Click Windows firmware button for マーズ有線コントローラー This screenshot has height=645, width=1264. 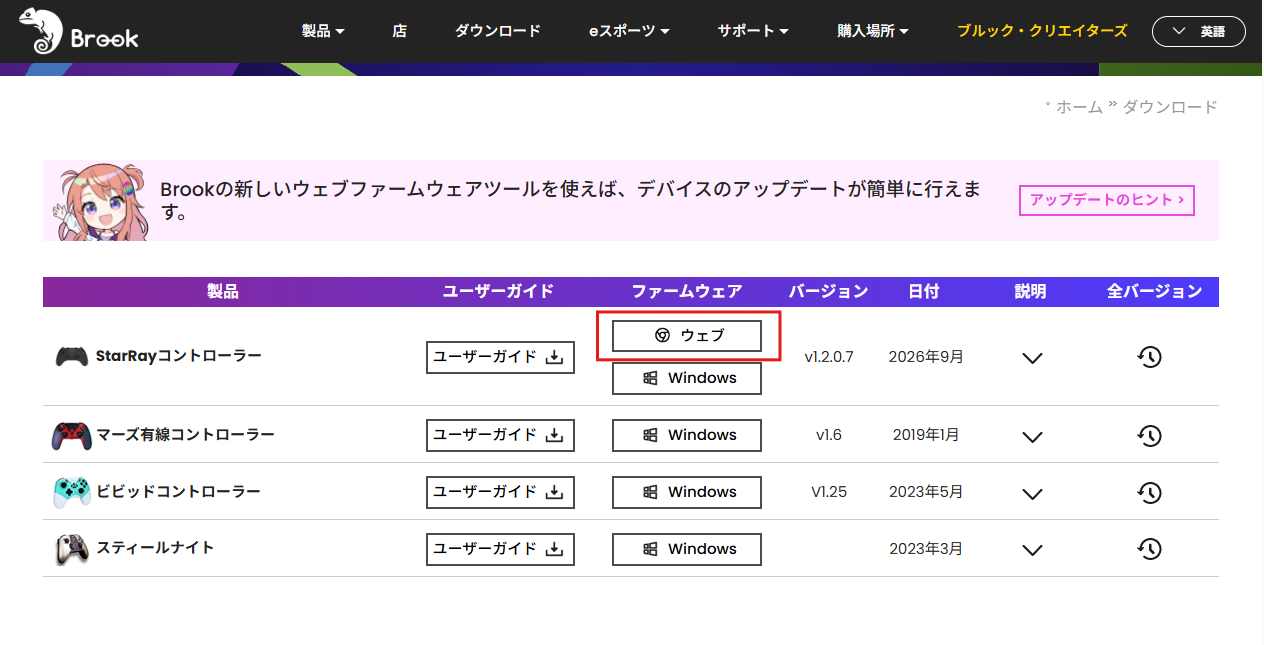point(687,435)
